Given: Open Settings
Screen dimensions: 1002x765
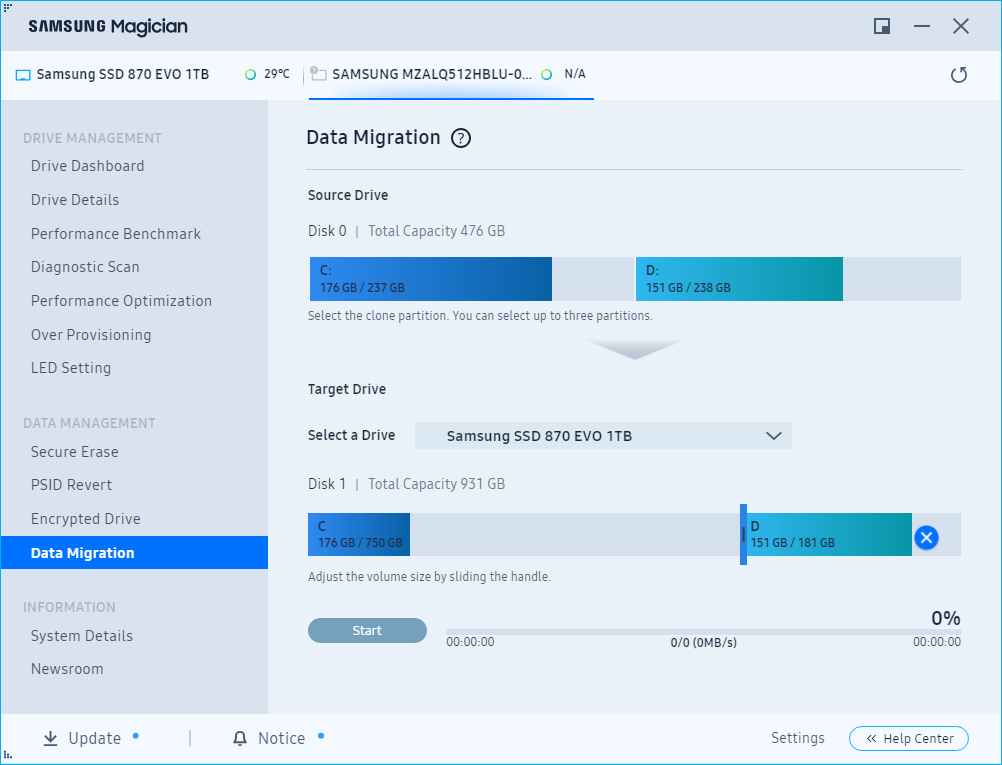Looking at the screenshot, I should [x=798, y=738].
